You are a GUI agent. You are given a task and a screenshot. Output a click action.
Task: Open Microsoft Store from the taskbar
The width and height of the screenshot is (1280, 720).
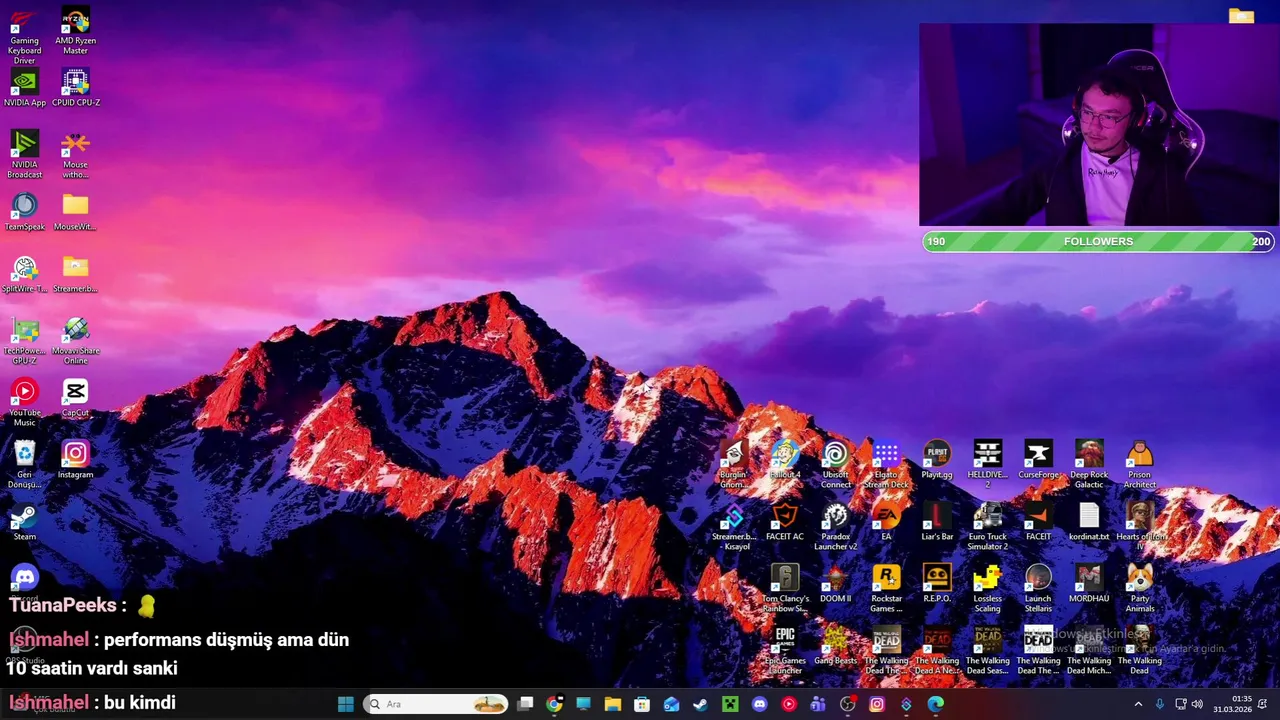tap(642, 704)
